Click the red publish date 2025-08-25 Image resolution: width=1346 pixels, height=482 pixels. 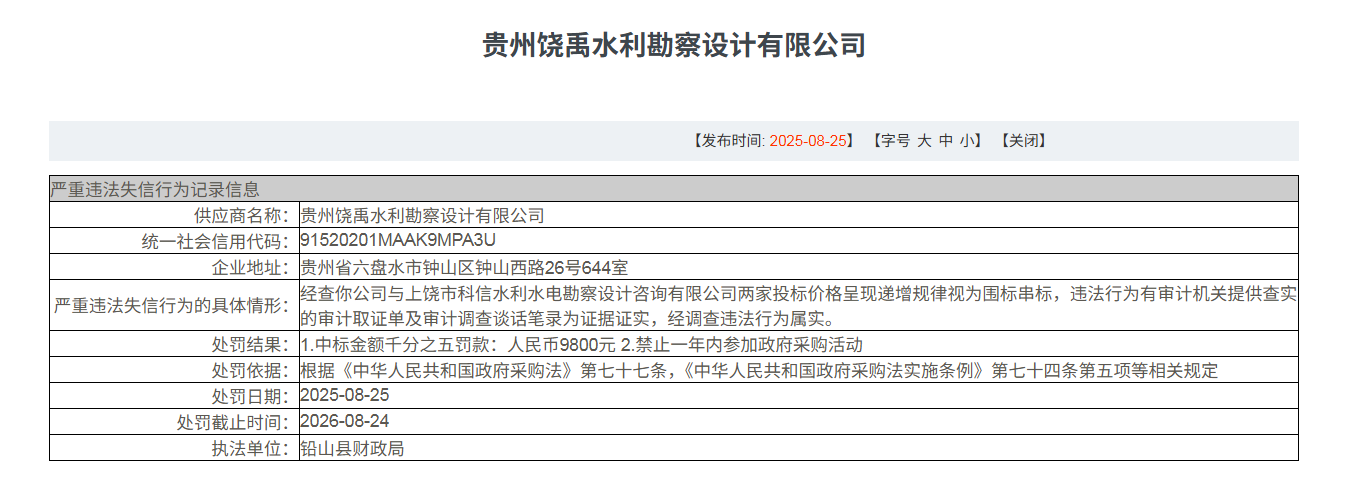[808, 141]
